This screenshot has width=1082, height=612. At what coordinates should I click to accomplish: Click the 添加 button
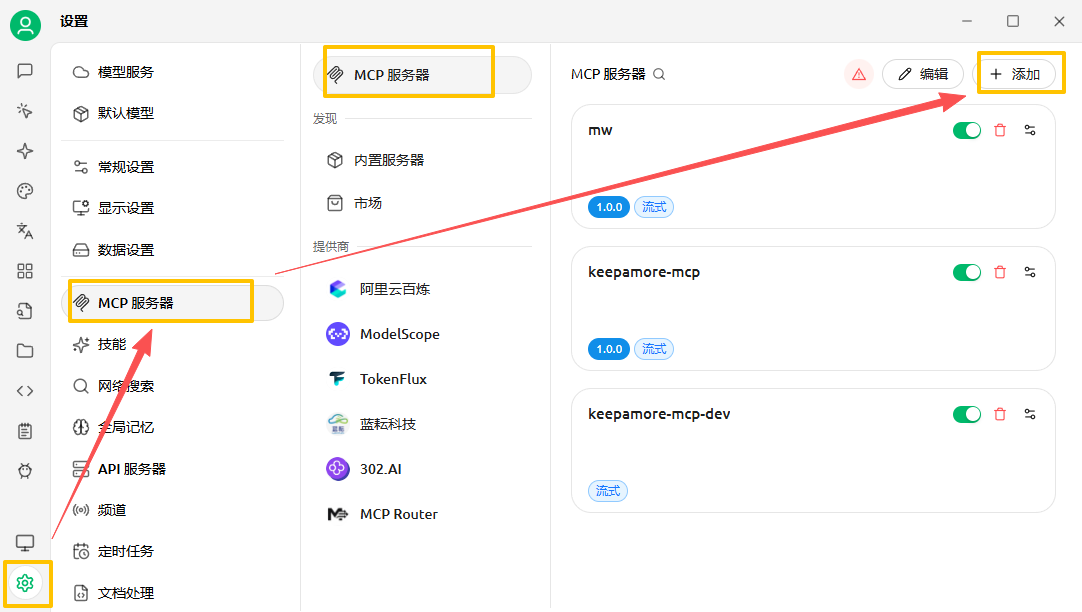point(1015,75)
